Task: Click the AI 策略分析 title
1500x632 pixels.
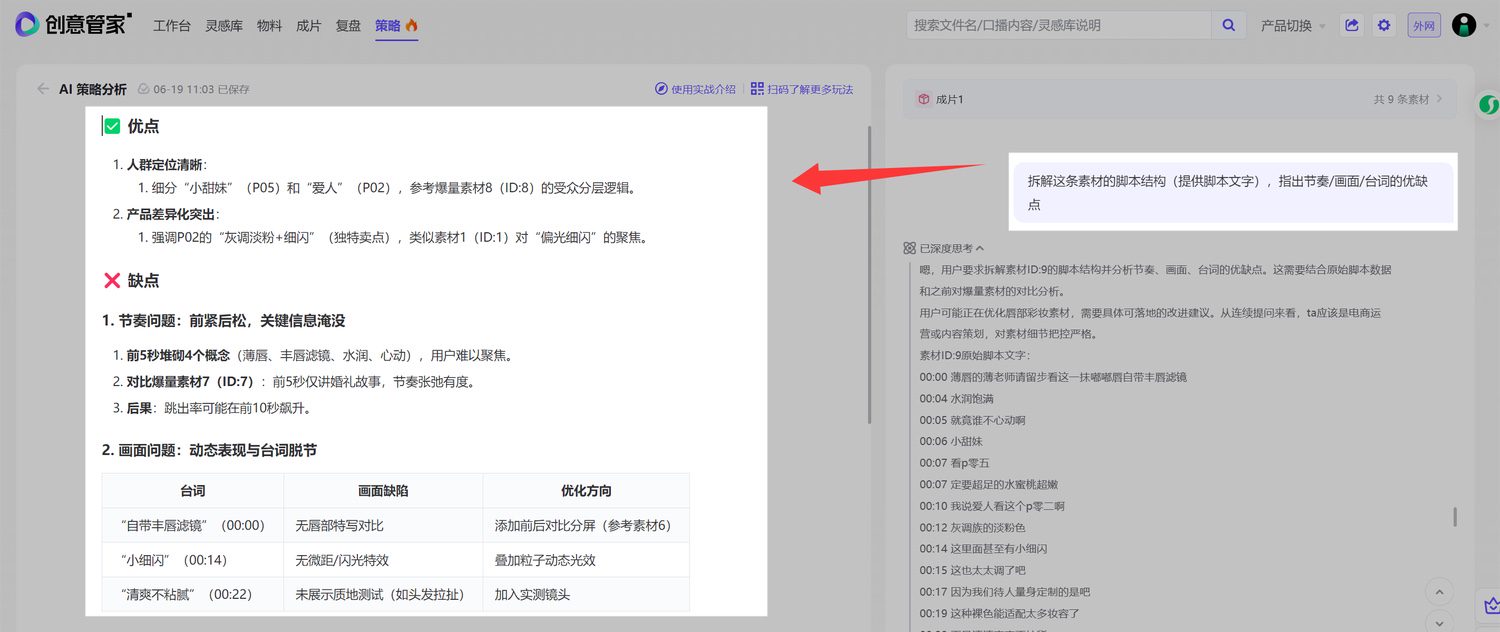Action: (x=93, y=89)
